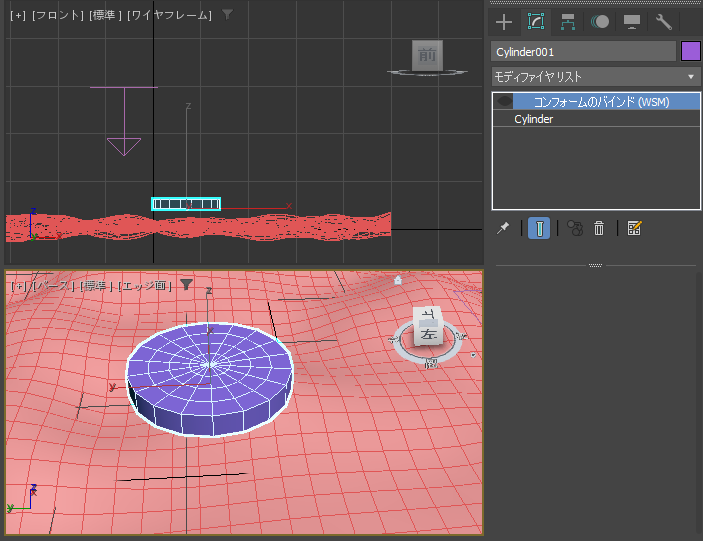Expand the モディファイヤ リスト dropdown
The image size is (703, 541).
[x=596, y=77]
